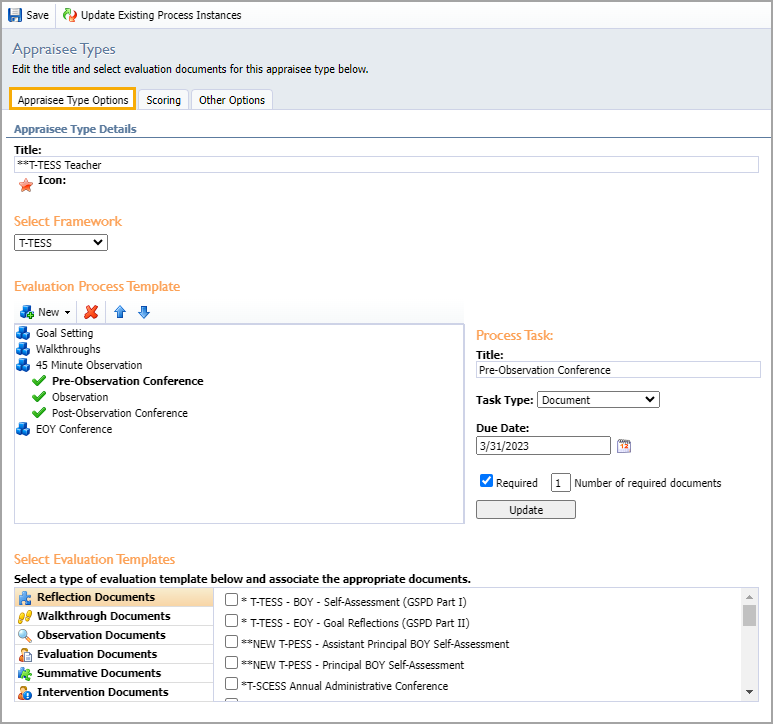The width and height of the screenshot is (773, 724).
Task: Click the Observation Documents magnifier icon
Action: [25, 635]
